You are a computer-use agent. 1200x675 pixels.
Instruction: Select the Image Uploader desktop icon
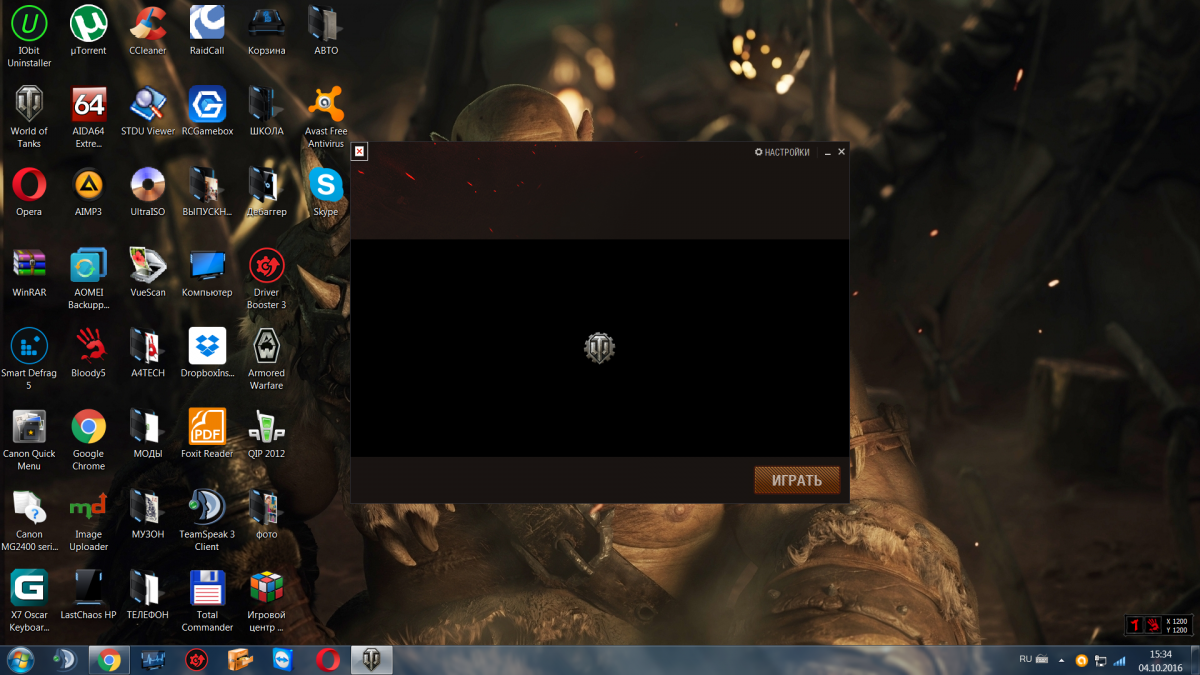[x=88, y=522]
